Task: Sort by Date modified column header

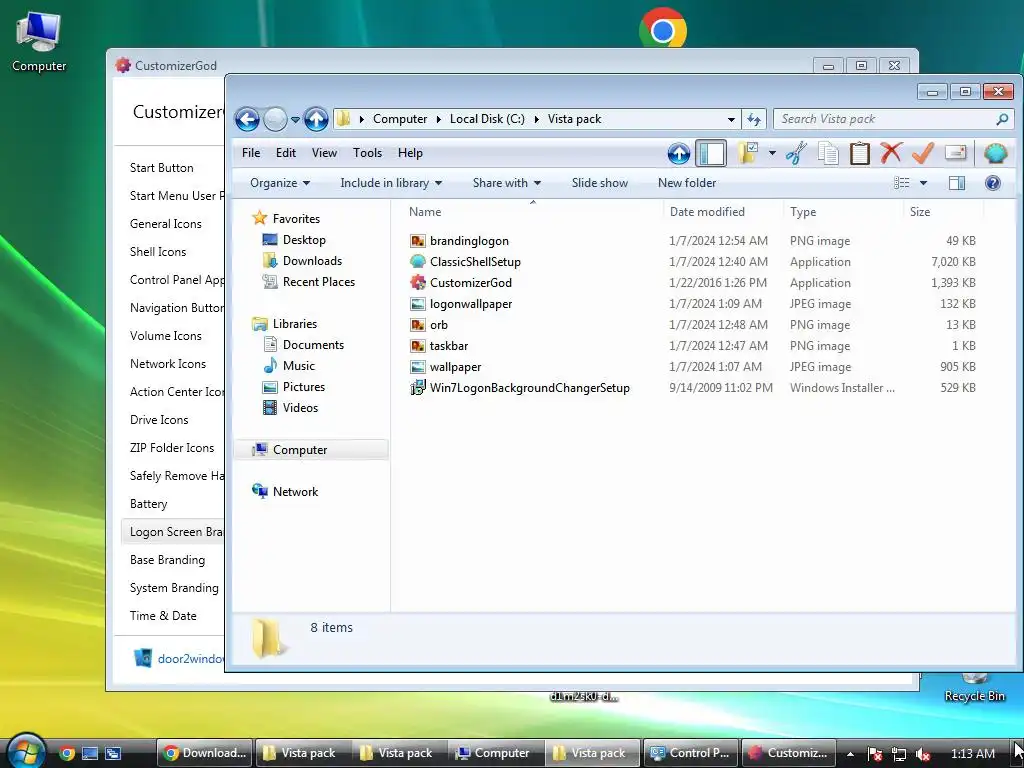Action: click(723, 212)
